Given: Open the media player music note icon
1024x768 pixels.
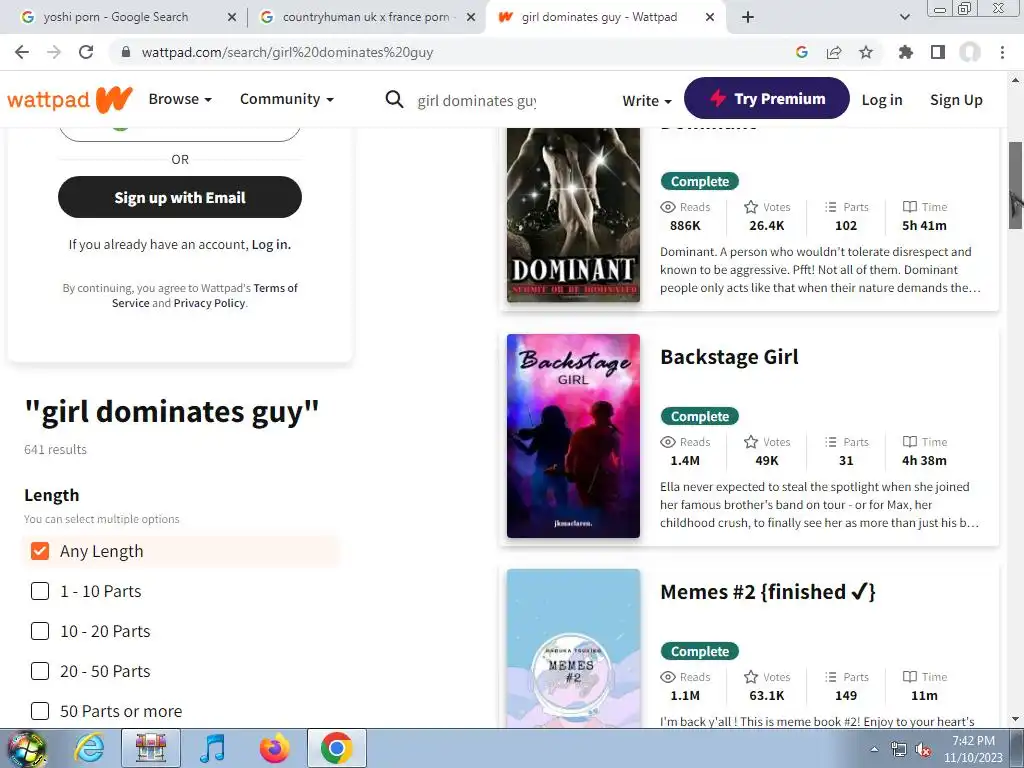Looking at the screenshot, I should pyautogui.click(x=212, y=748).
